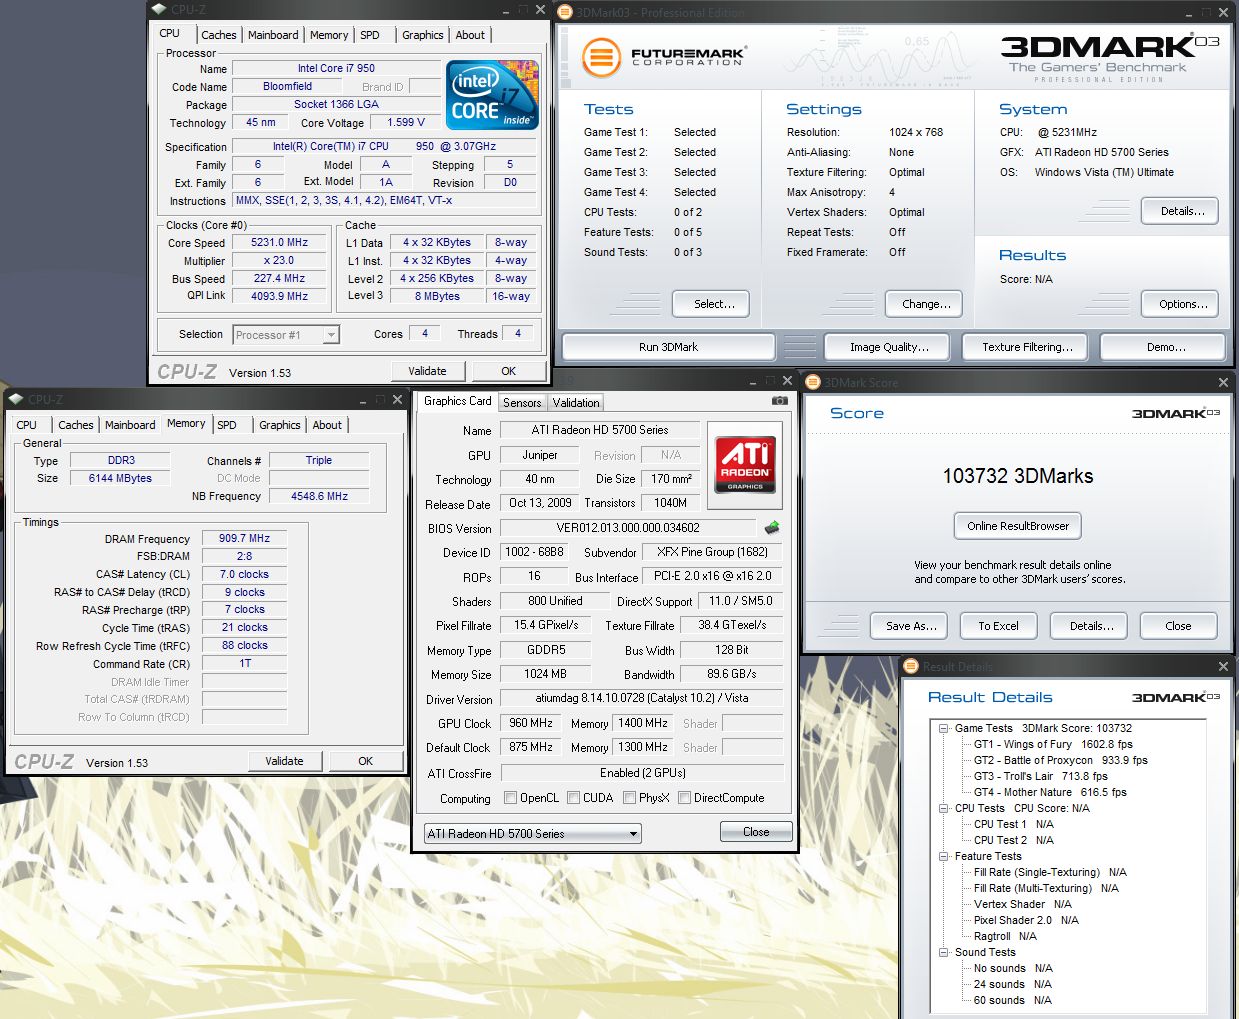This screenshot has width=1239, height=1019.
Task: Click Validate in the top CPU-Z window
Action: tap(427, 371)
